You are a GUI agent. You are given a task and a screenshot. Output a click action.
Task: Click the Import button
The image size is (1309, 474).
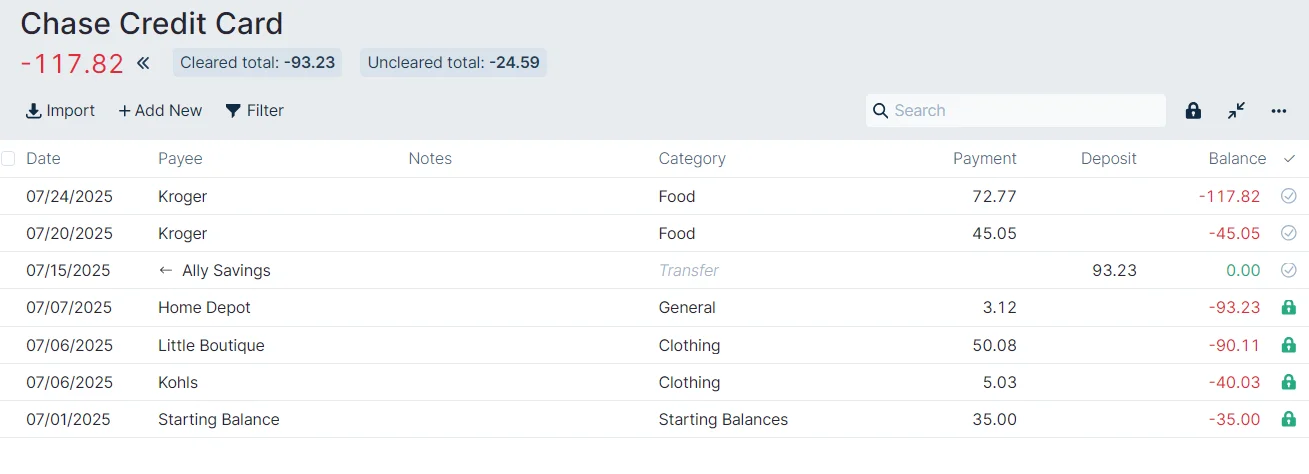(x=61, y=111)
